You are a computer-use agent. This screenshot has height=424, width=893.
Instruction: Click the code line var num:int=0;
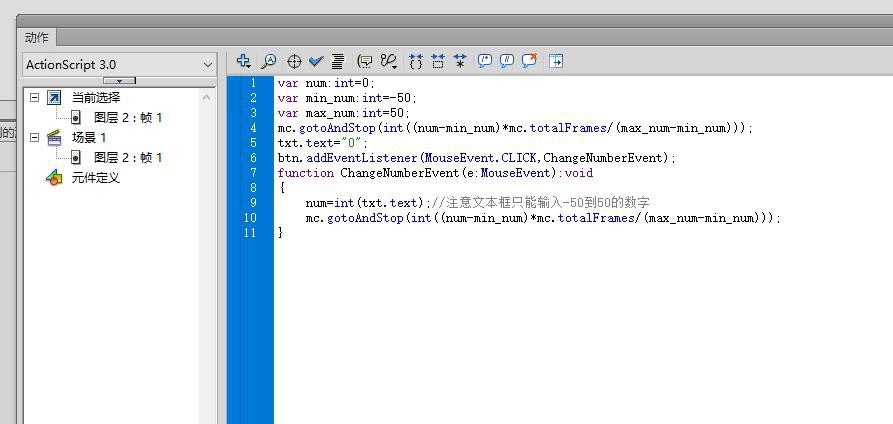pos(326,83)
